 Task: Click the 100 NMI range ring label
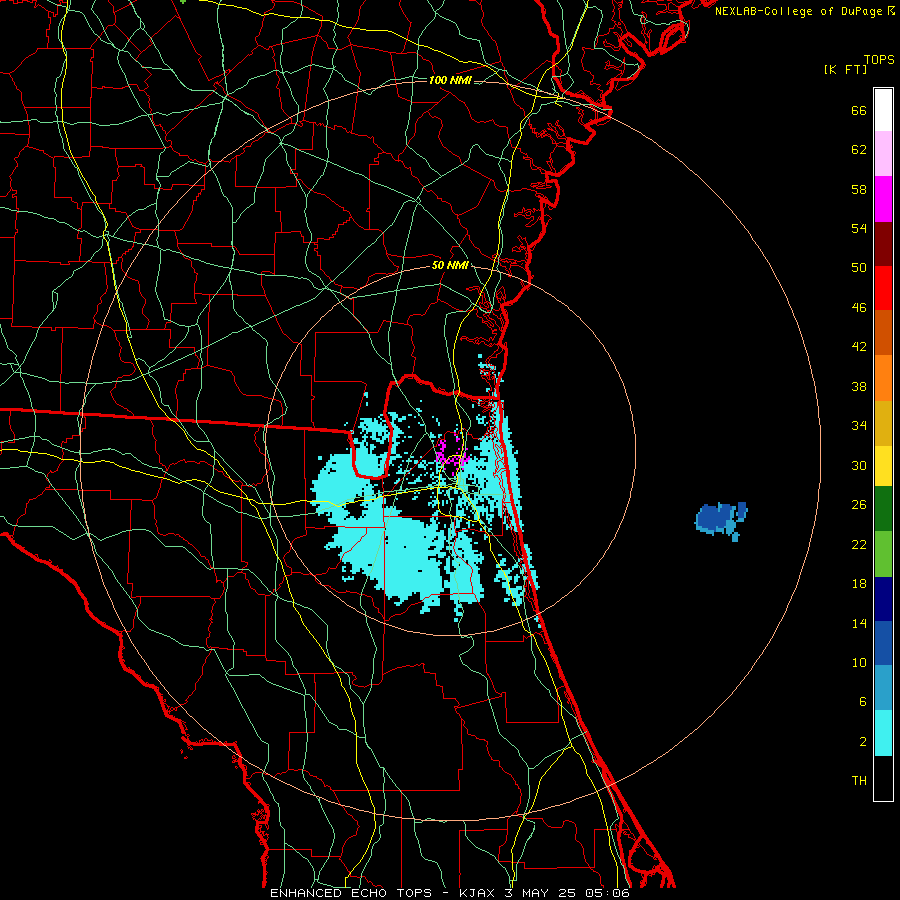point(450,80)
